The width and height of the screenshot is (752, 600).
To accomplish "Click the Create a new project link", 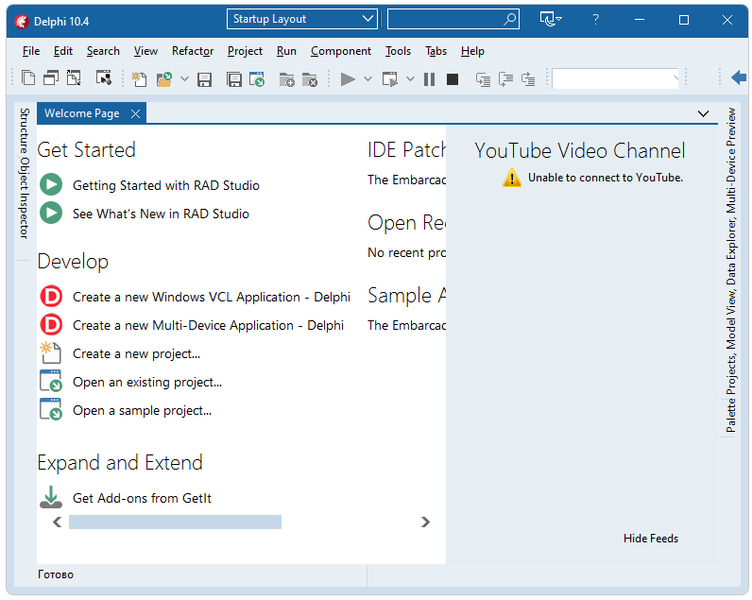I will pos(137,353).
